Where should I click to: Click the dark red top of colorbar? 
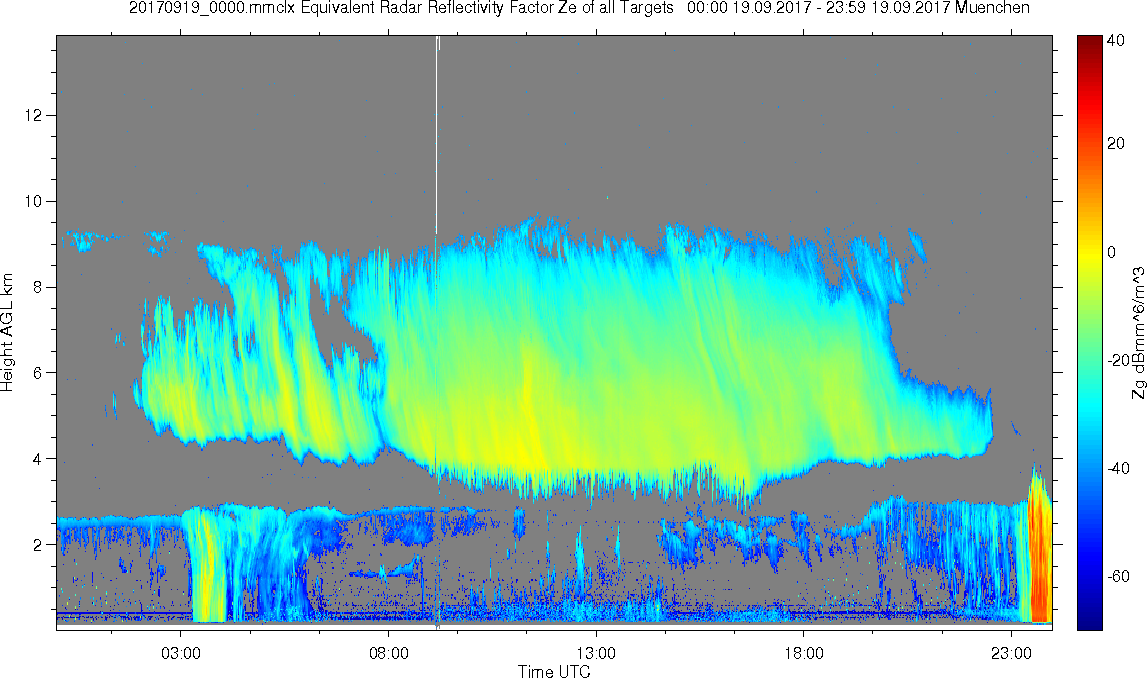coord(1089,42)
